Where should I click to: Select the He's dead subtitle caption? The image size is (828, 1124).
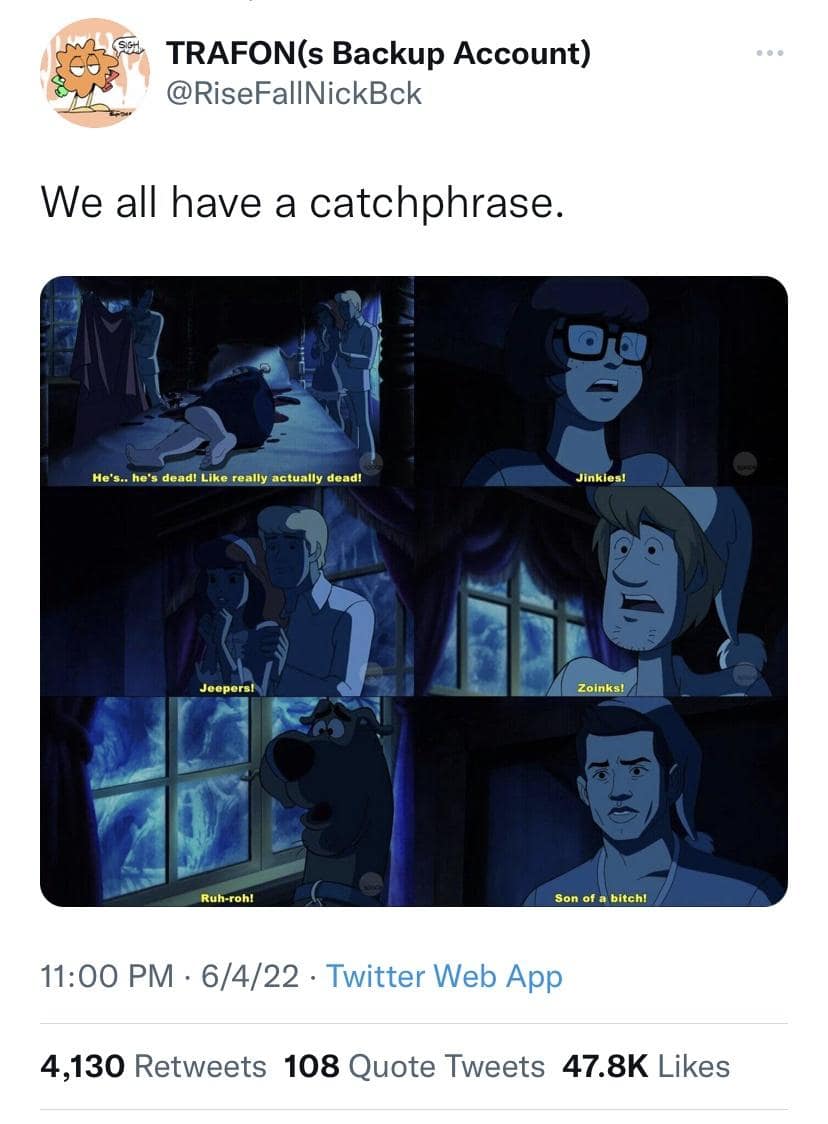click(227, 477)
